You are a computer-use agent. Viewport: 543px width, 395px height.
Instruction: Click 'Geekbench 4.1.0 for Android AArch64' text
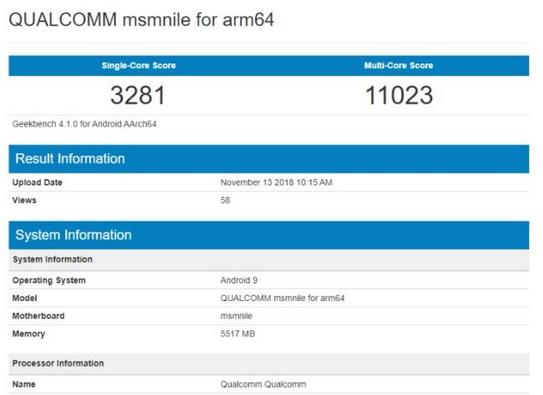[x=84, y=124]
